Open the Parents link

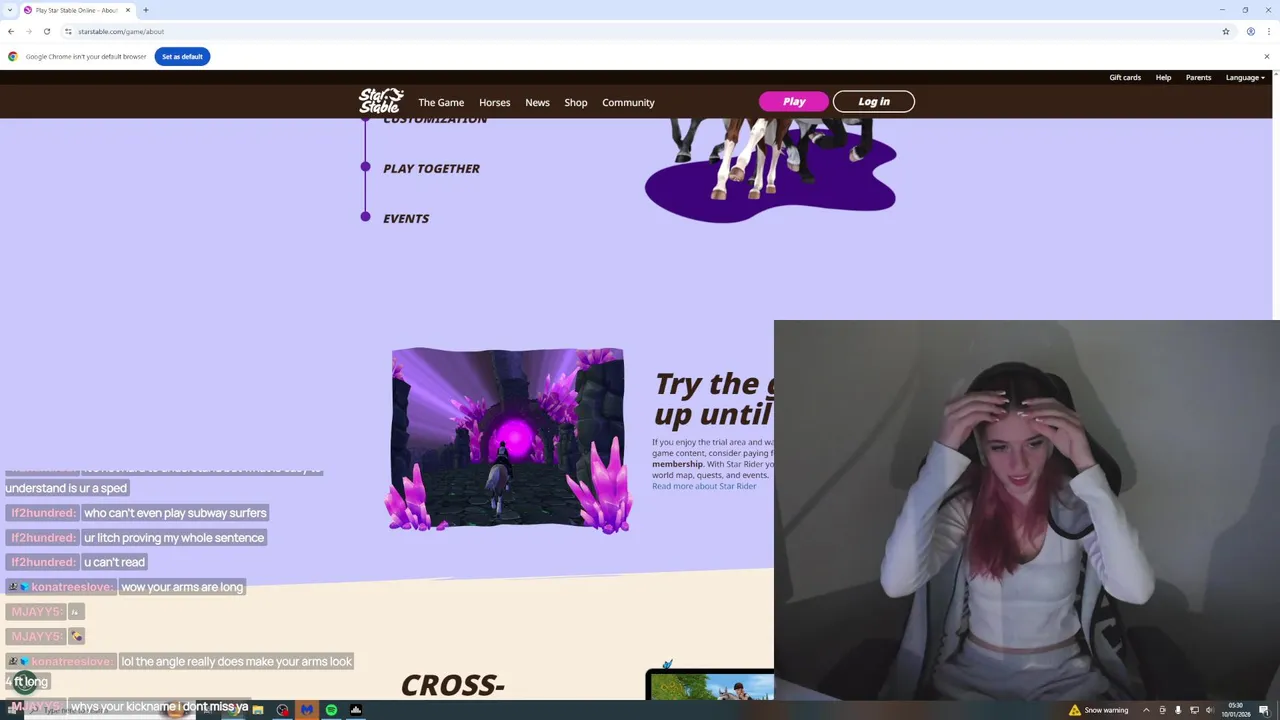pos(1198,77)
